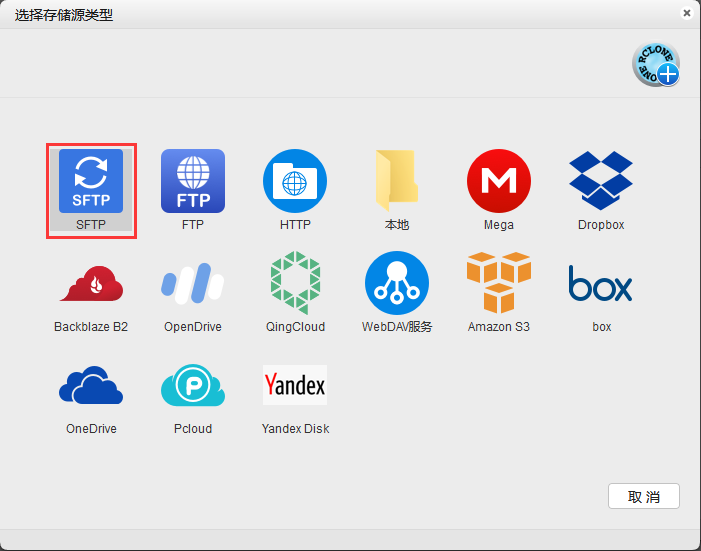The width and height of the screenshot is (701, 551).
Task: Choose the WebDAV服务 icon
Action: (397, 283)
